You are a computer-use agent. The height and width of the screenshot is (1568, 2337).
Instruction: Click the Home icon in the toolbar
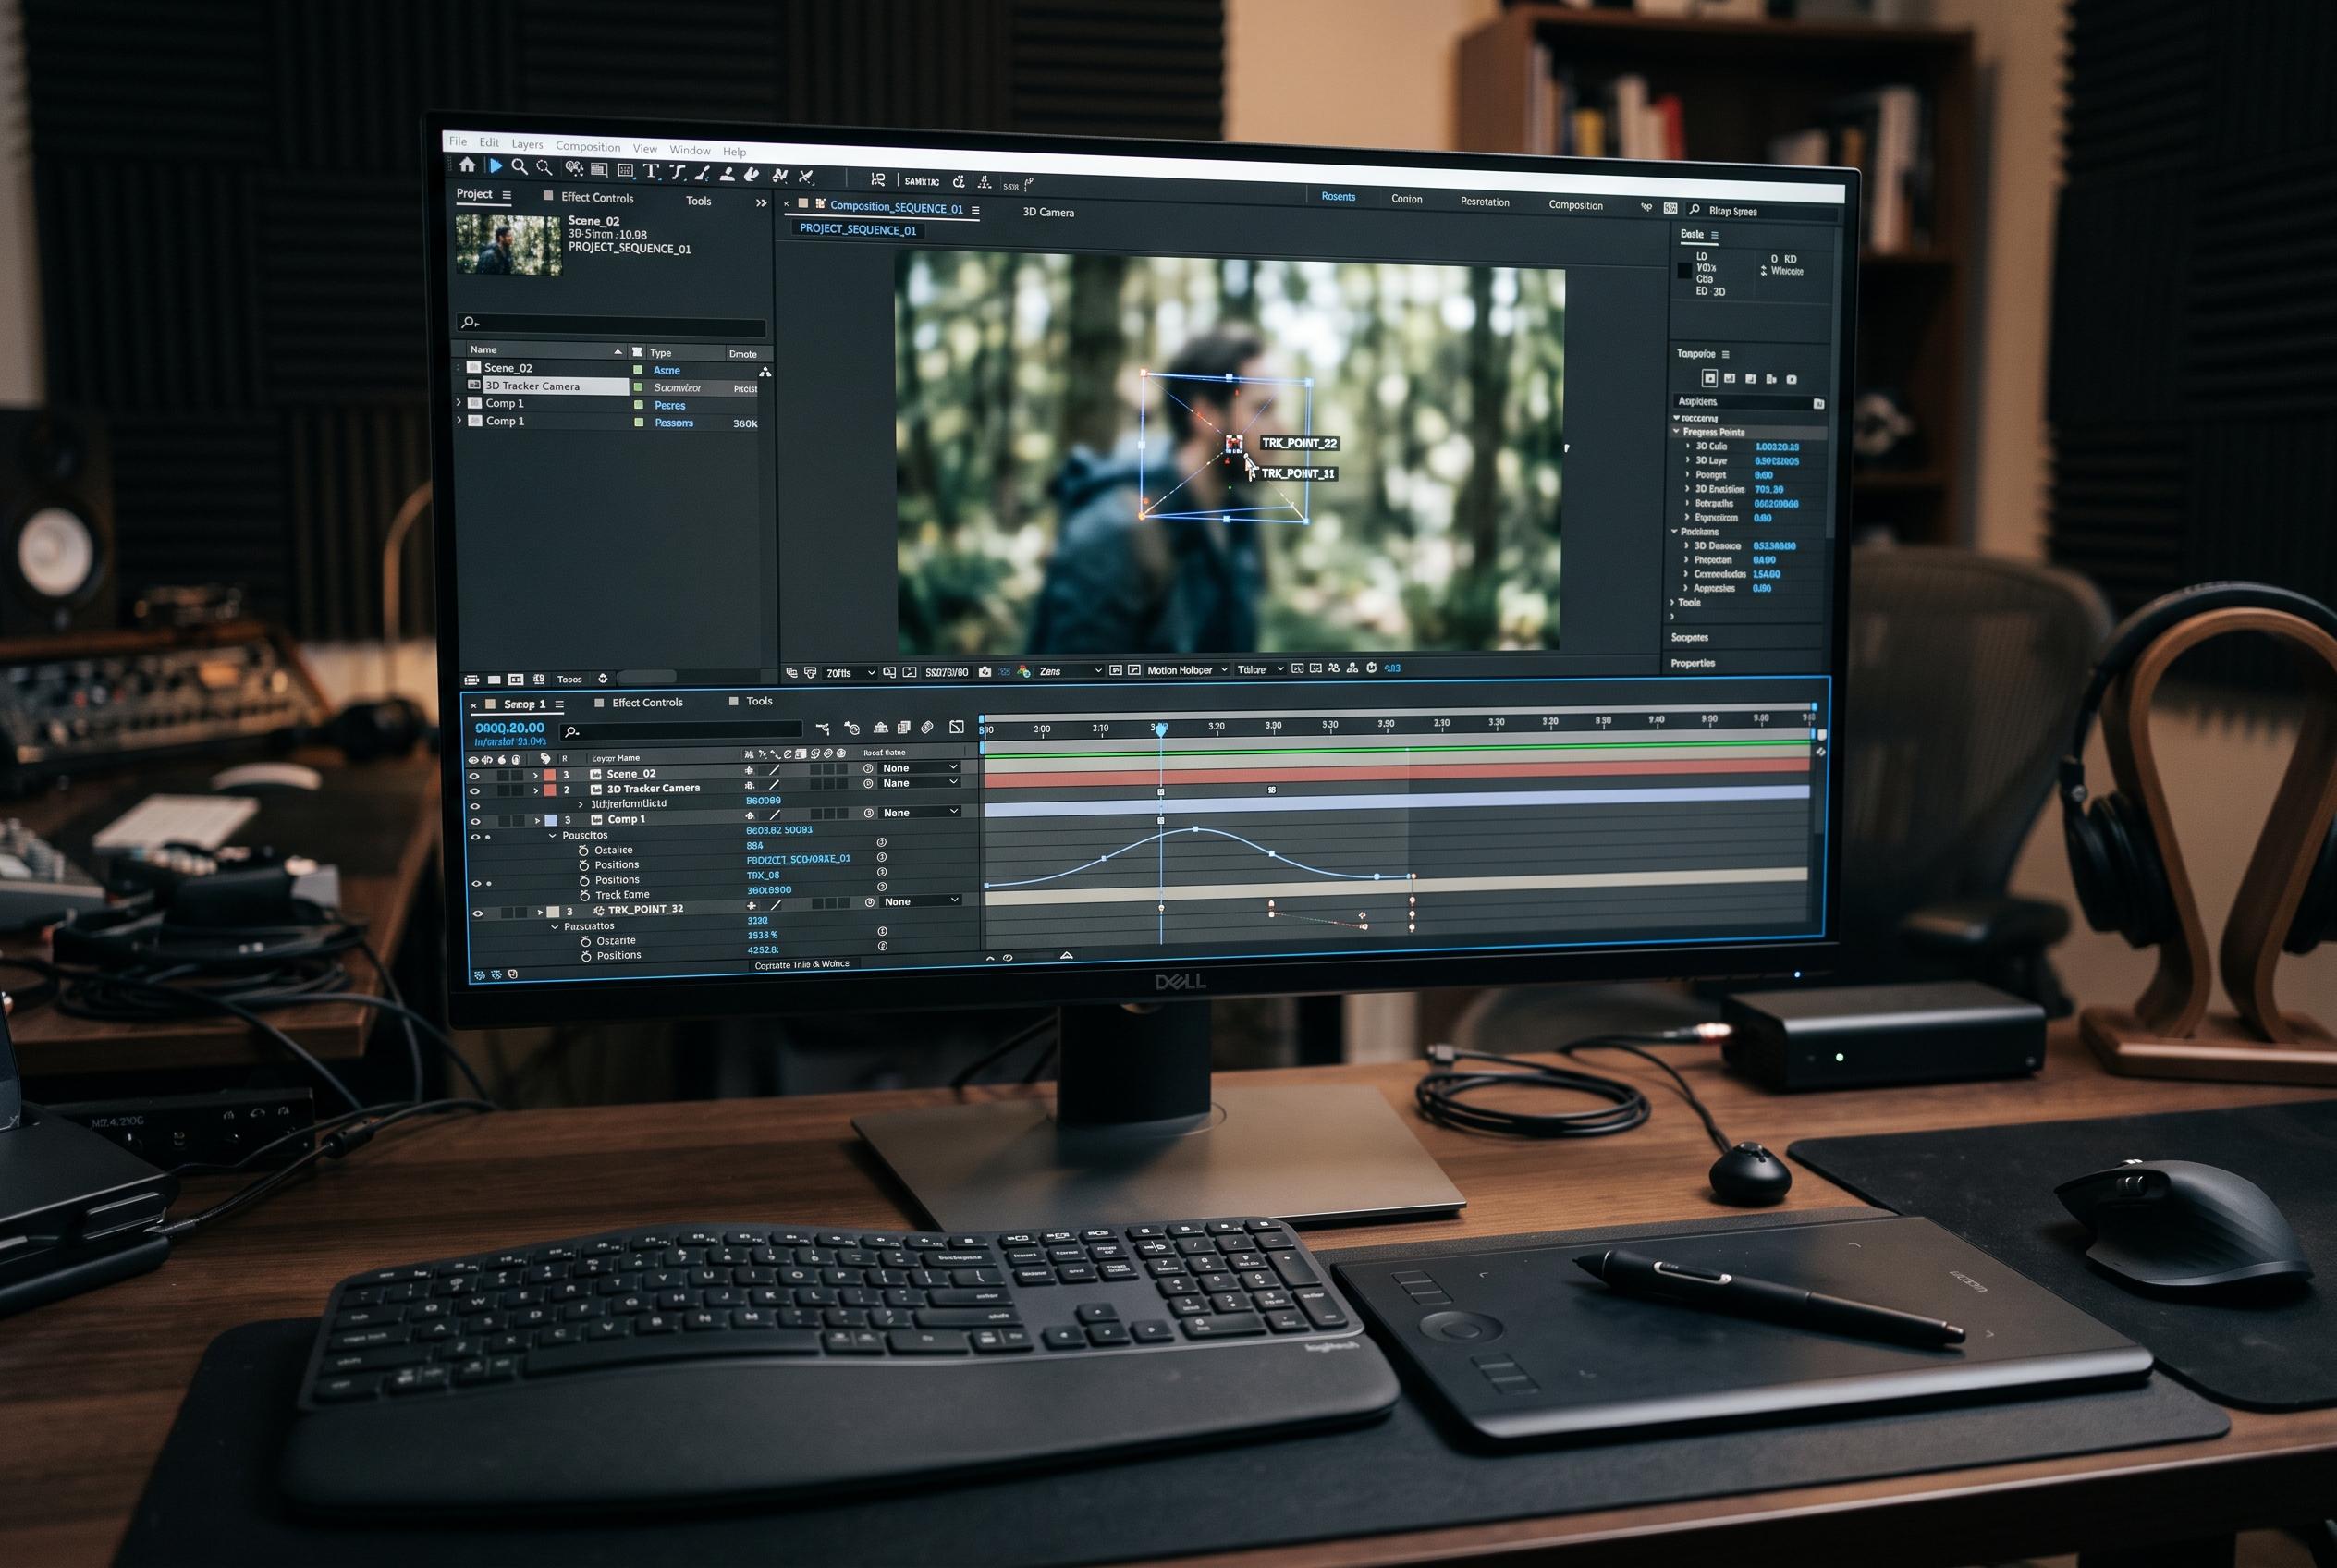[x=467, y=165]
